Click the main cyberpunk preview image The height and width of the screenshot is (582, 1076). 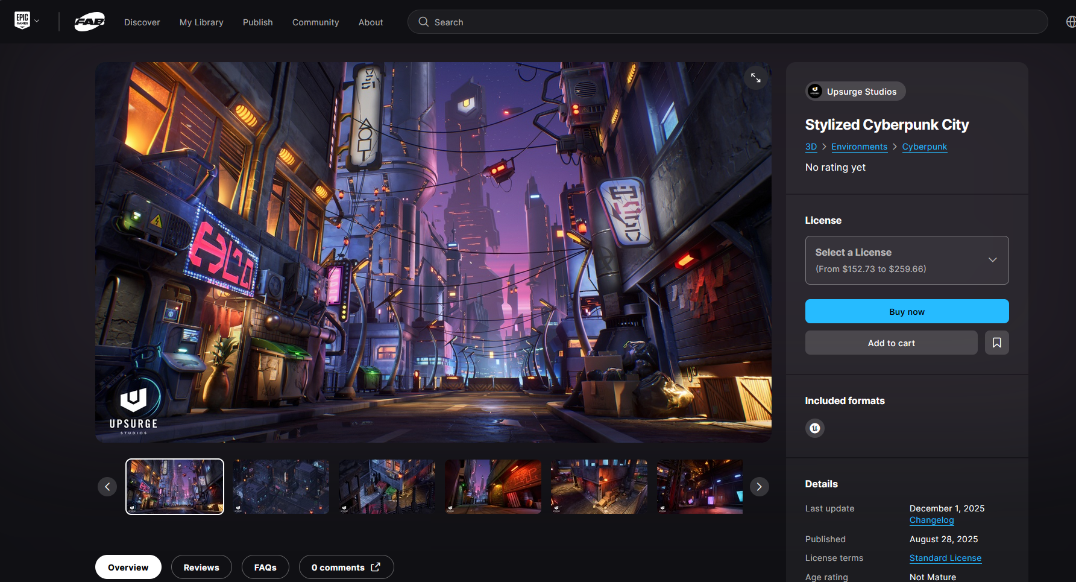[x=433, y=252]
